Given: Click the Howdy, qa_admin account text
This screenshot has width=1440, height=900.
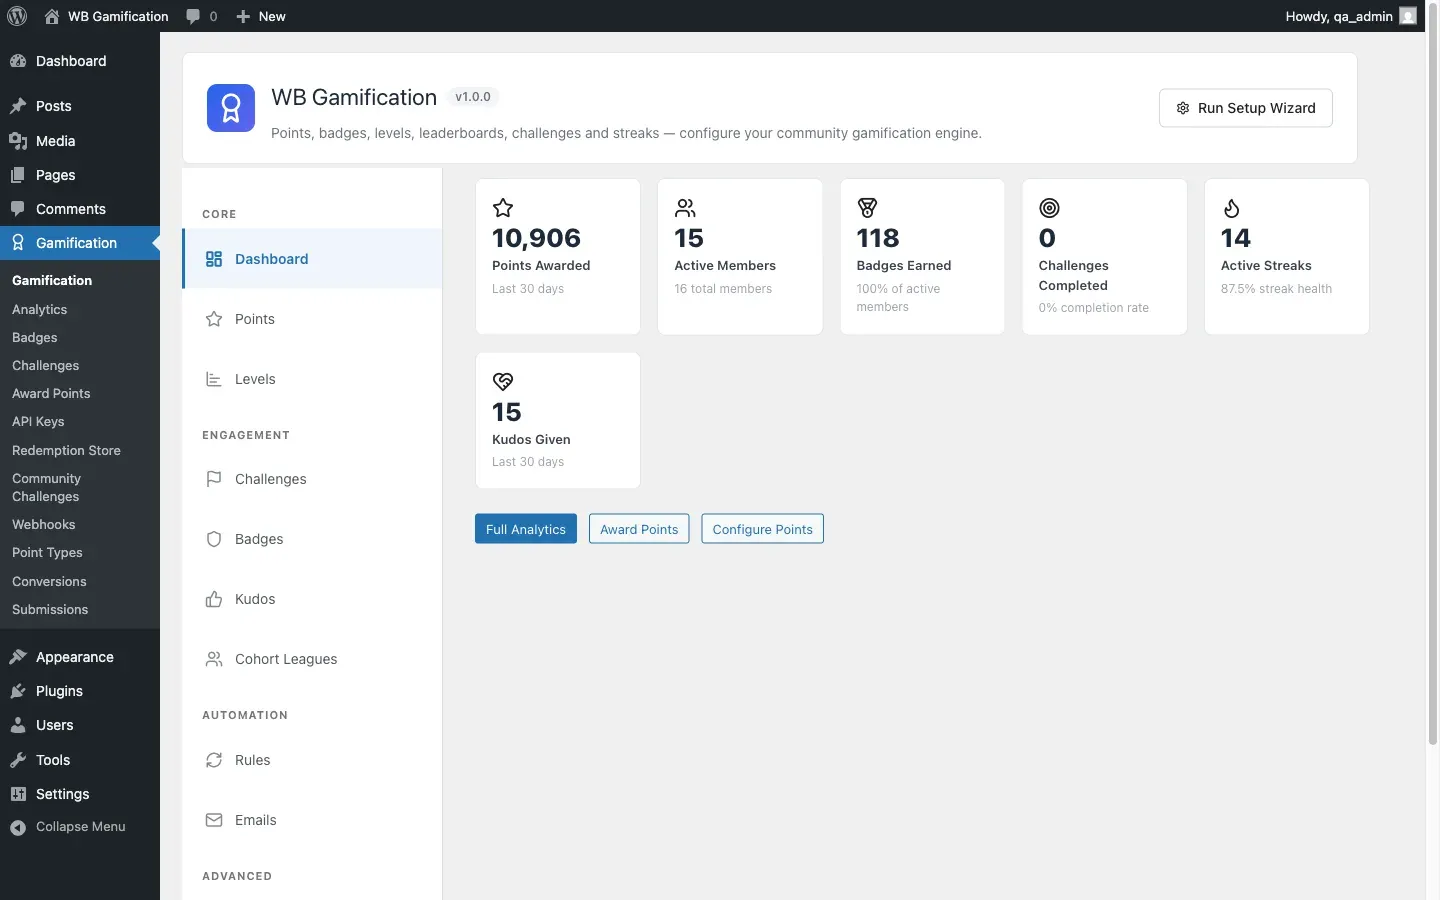Looking at the screenshot, I should point(1339,16).
